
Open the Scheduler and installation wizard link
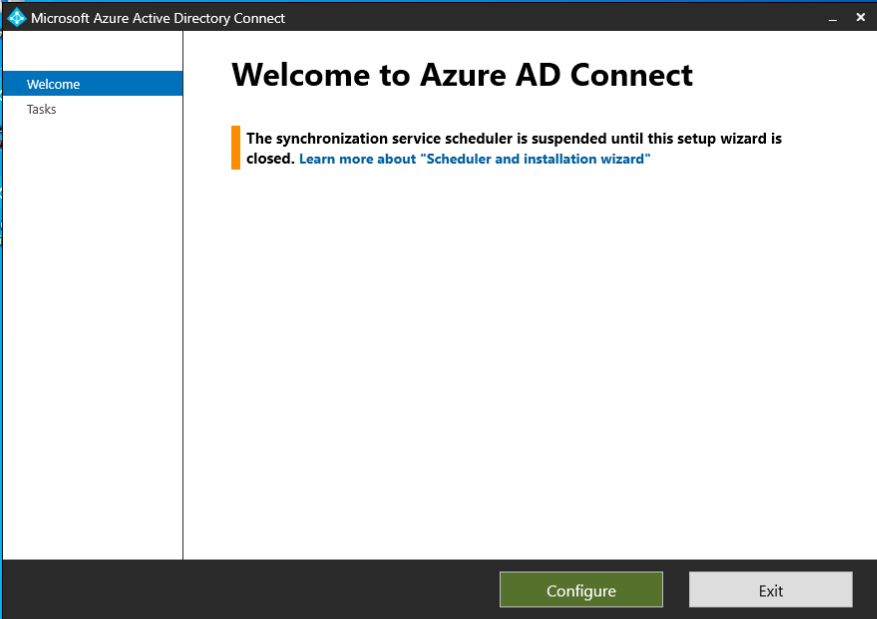click(x=475, y=159)
